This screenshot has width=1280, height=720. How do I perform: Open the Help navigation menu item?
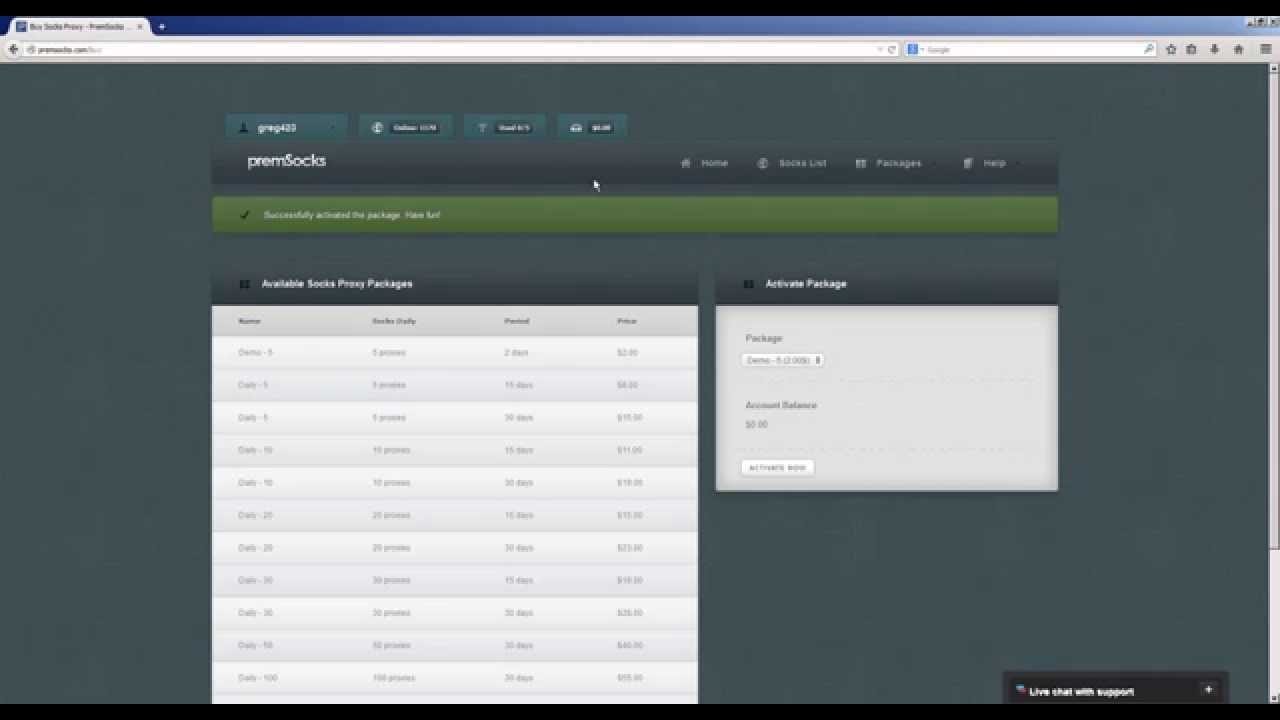(994, 163)
